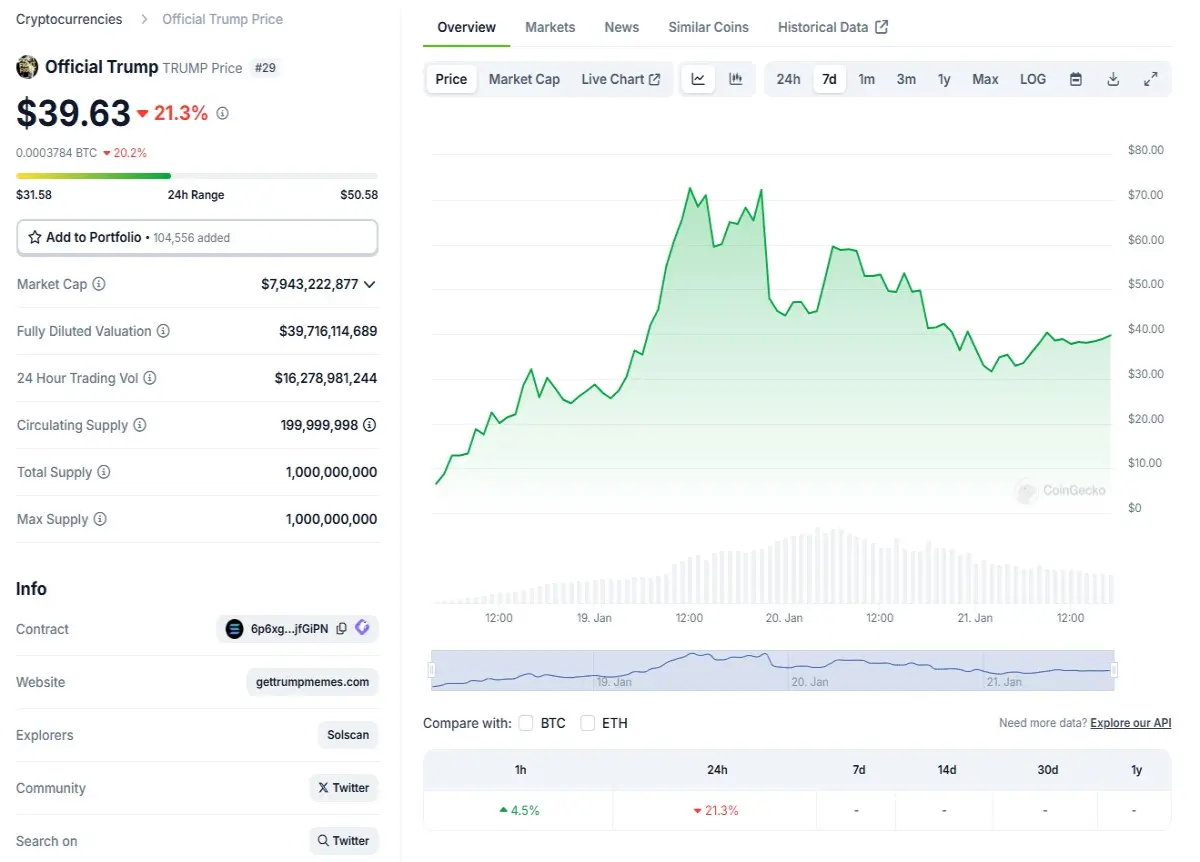The height and width of the screenshot is (862, 1200).
Task: Click the Search on Twitter button
Action: [x=344, y=841]
